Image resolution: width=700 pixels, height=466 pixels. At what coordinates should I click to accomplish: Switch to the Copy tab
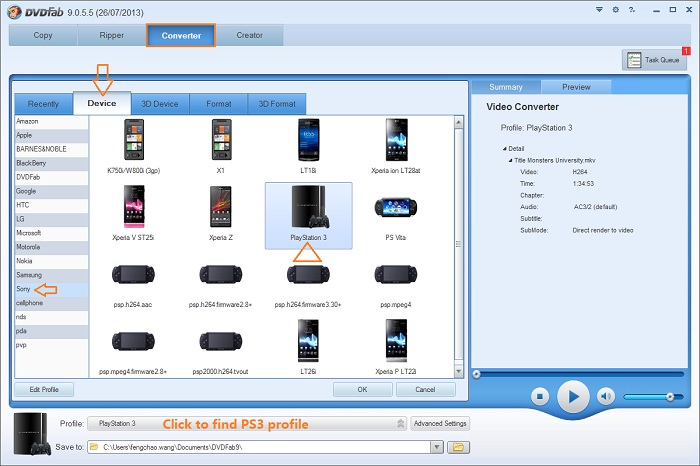click(43, 35)
